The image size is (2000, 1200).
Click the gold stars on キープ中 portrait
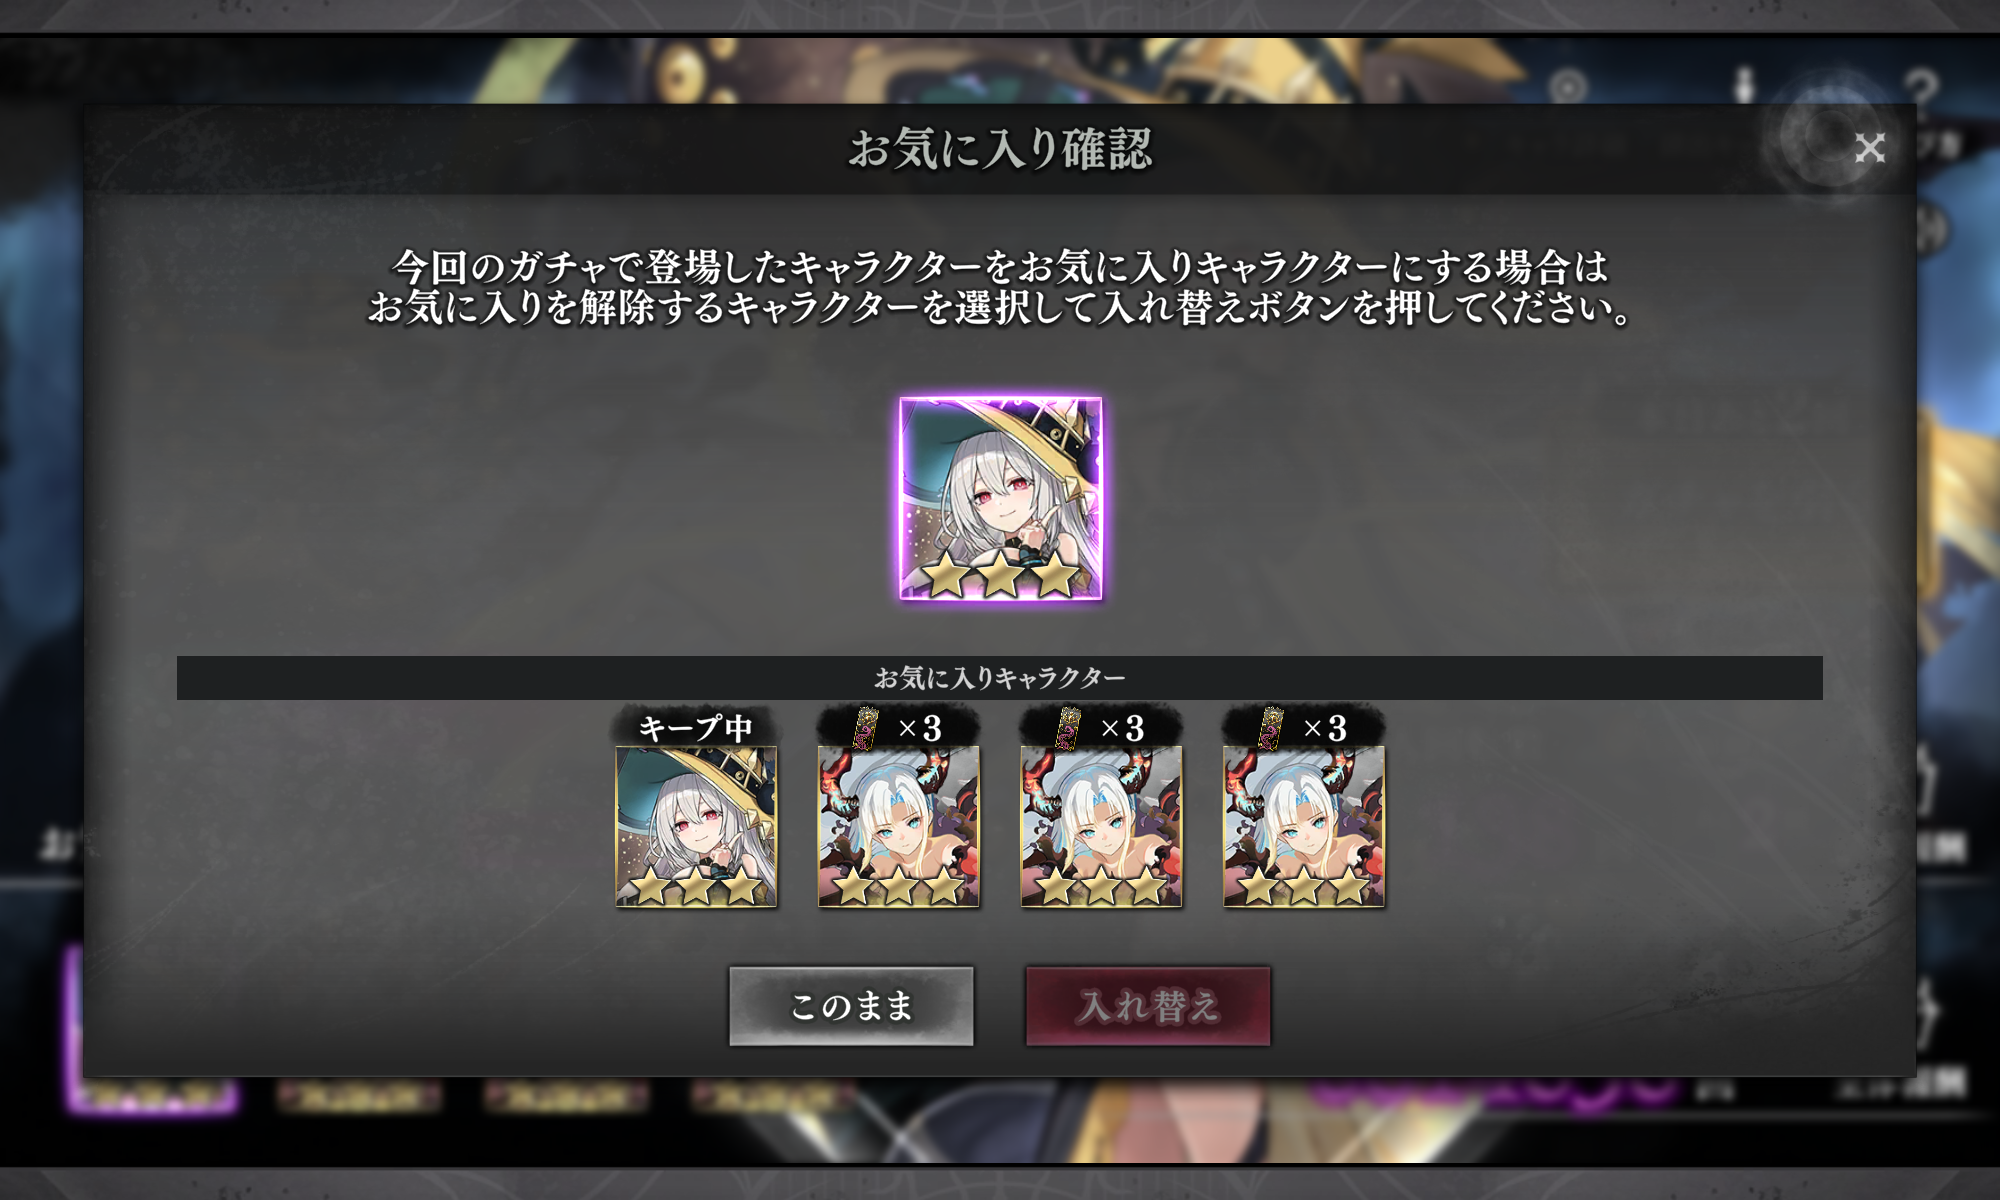(696, 886)
